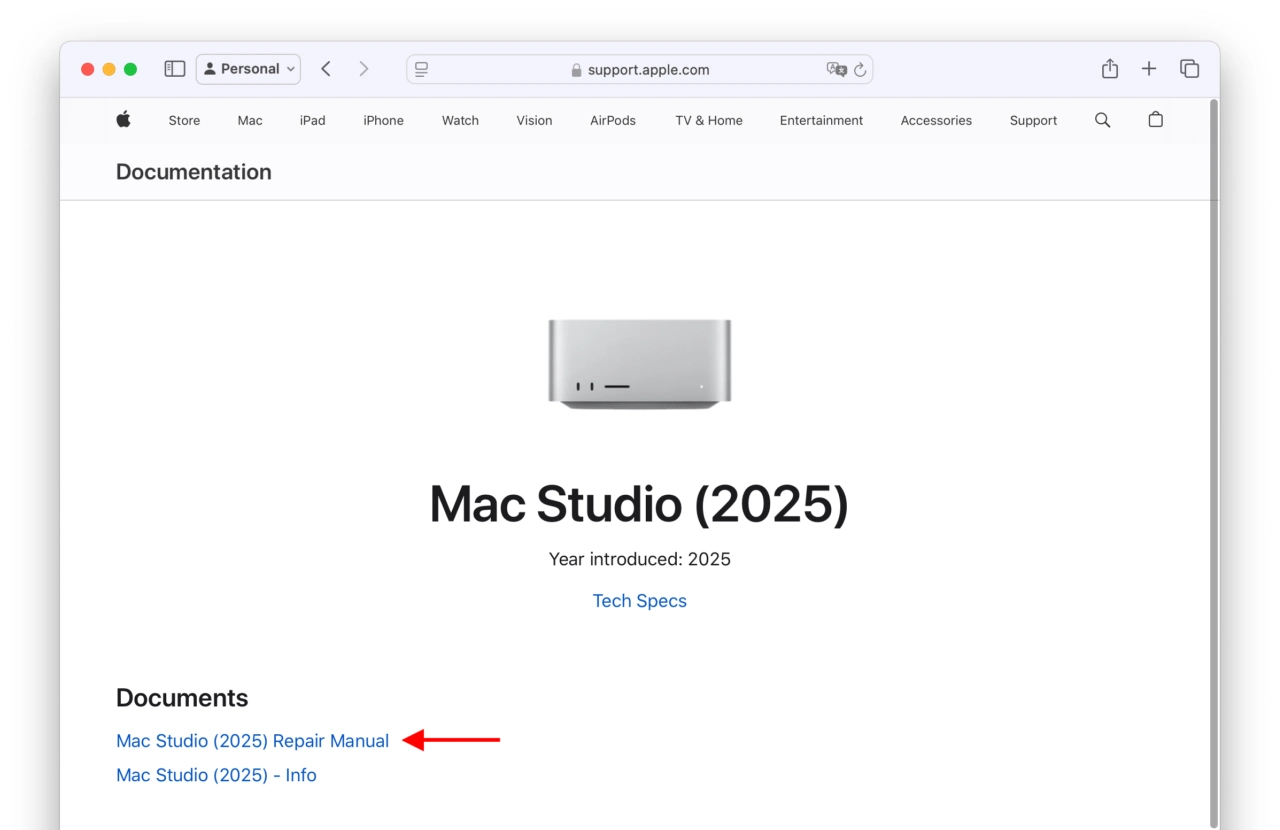Open the Accessories menu item
Screen dimensions: 1280x830
click(x=936, y=120)
